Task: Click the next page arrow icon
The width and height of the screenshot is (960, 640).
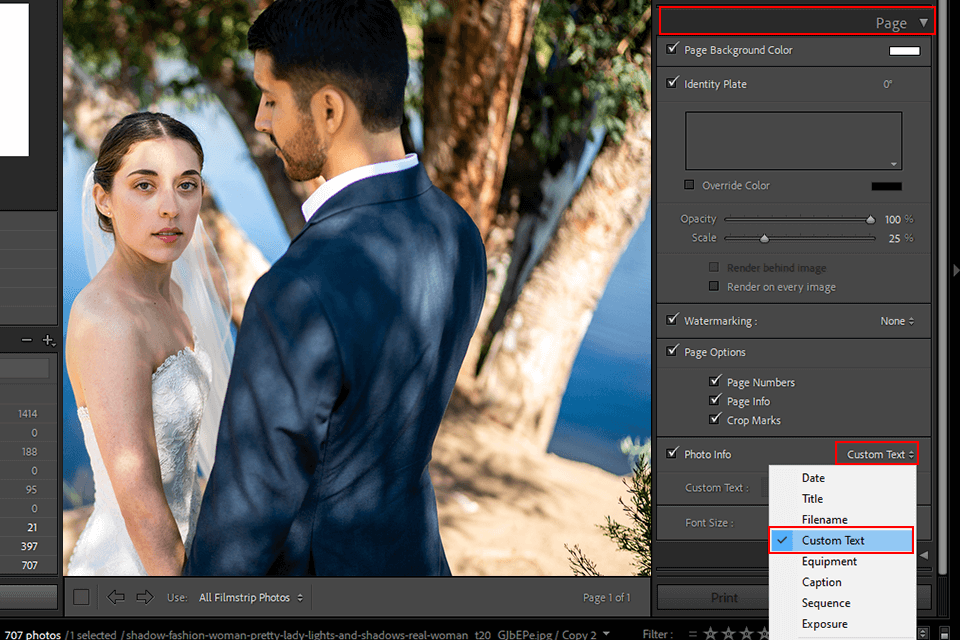Action: (145, 597)
